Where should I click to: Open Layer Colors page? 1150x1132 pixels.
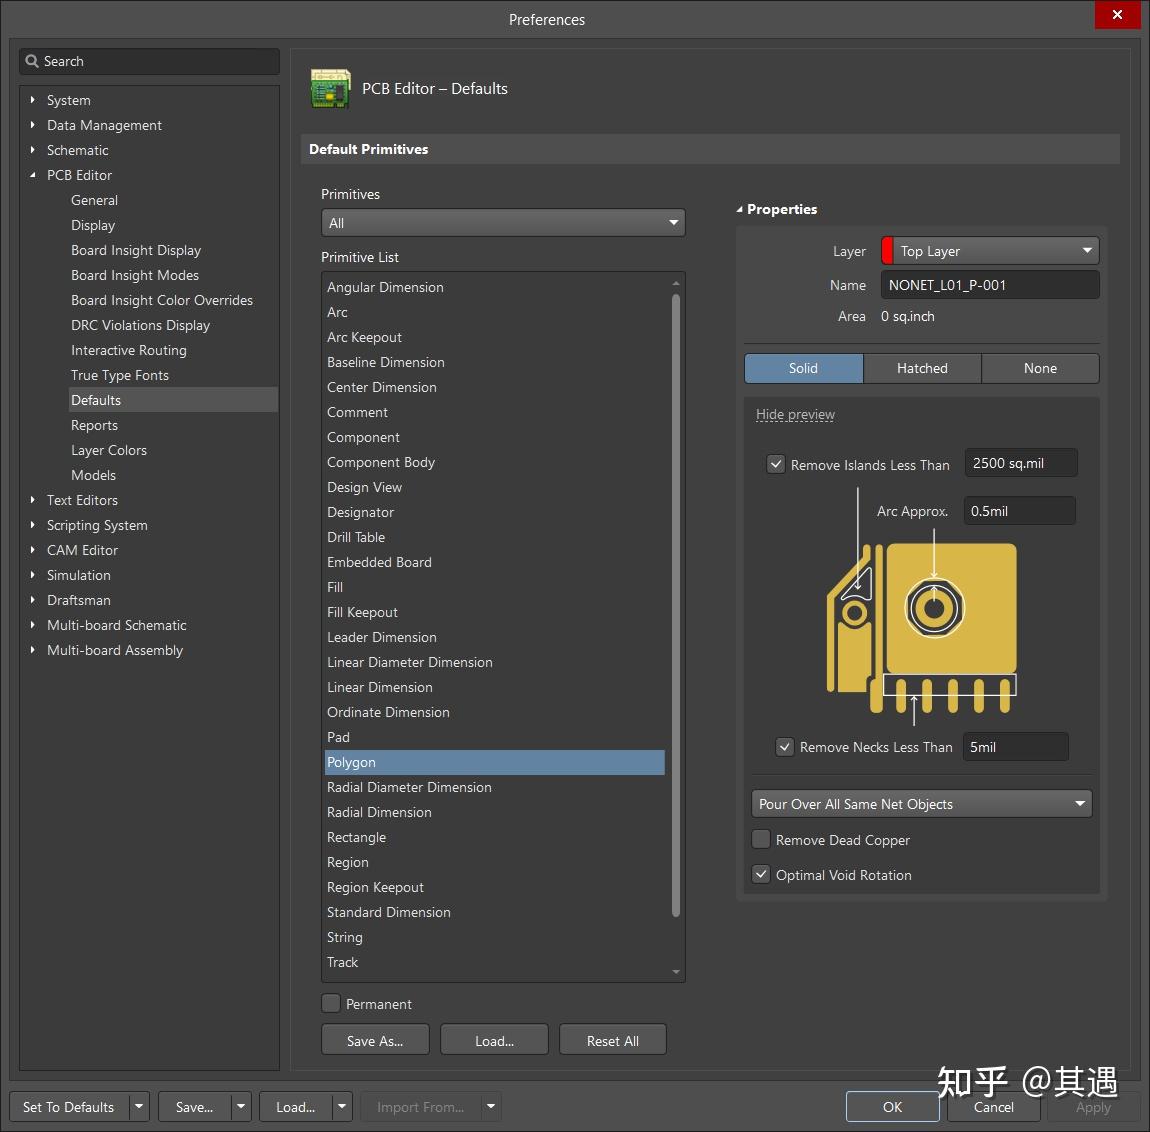coord(109,450)
